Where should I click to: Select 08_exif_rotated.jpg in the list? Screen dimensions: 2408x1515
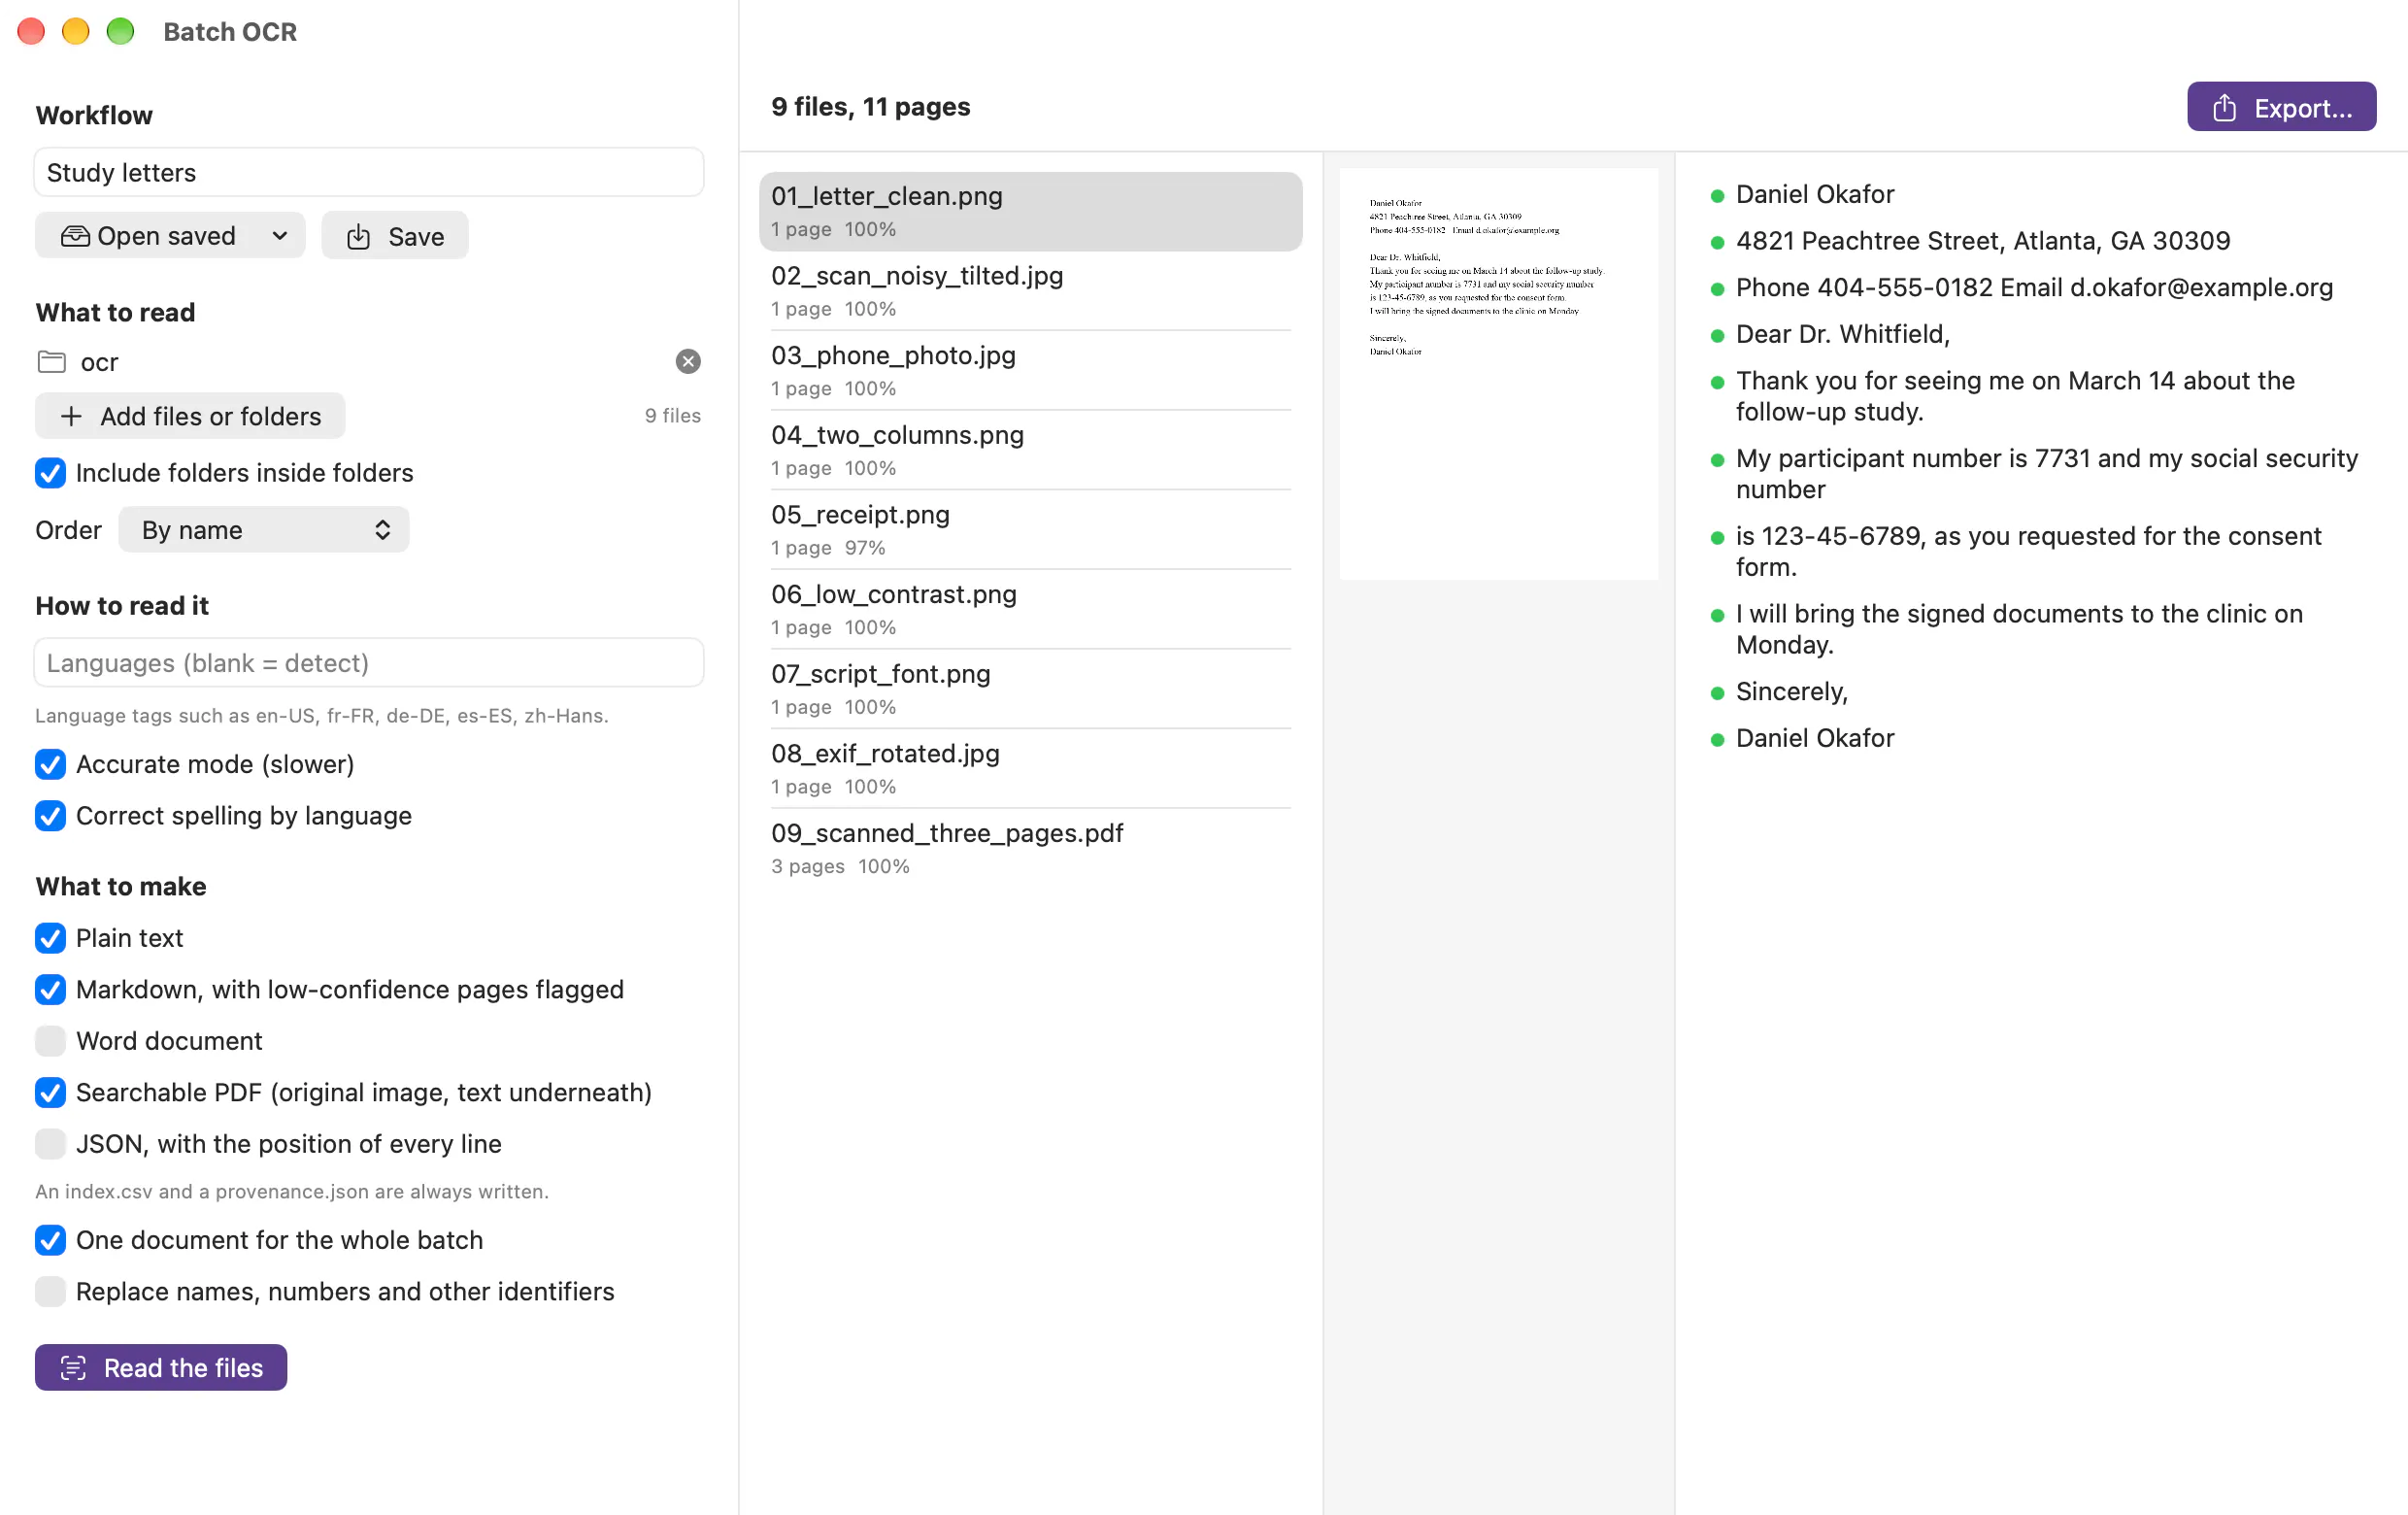pos(1030,769)
